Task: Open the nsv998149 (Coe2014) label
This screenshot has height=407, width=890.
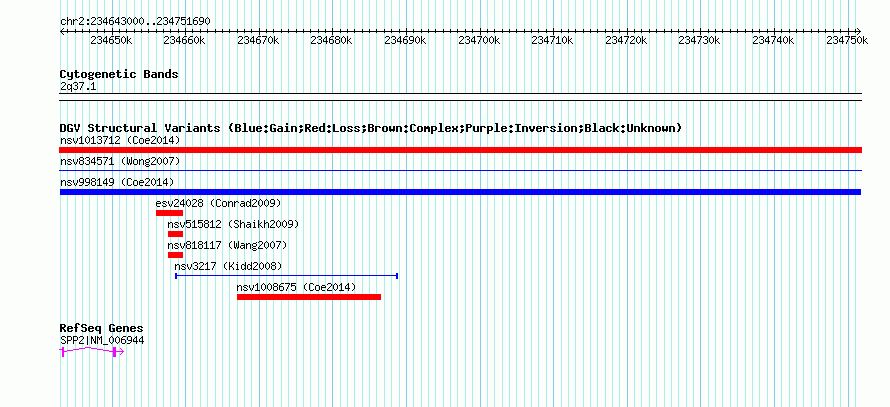Action: [117, 182]
